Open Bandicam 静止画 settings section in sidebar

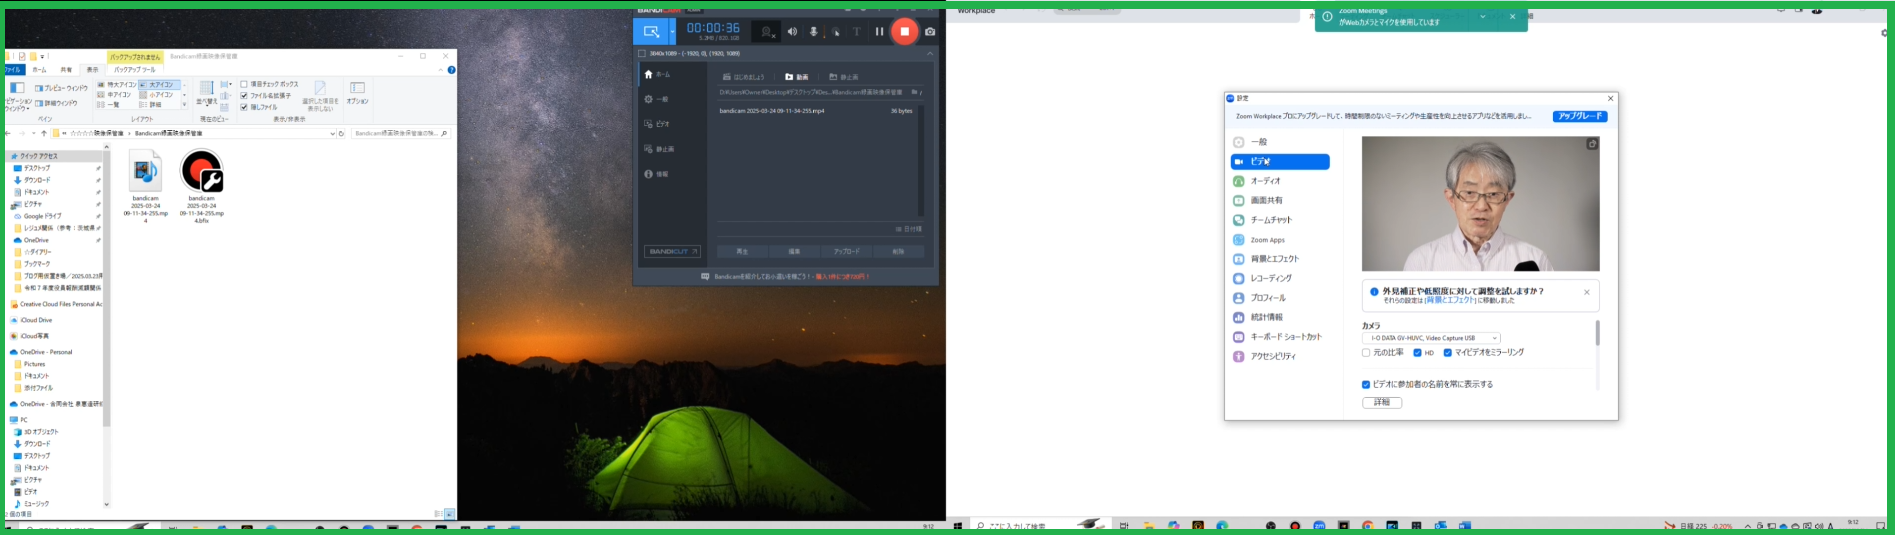[x=658, y=149]
